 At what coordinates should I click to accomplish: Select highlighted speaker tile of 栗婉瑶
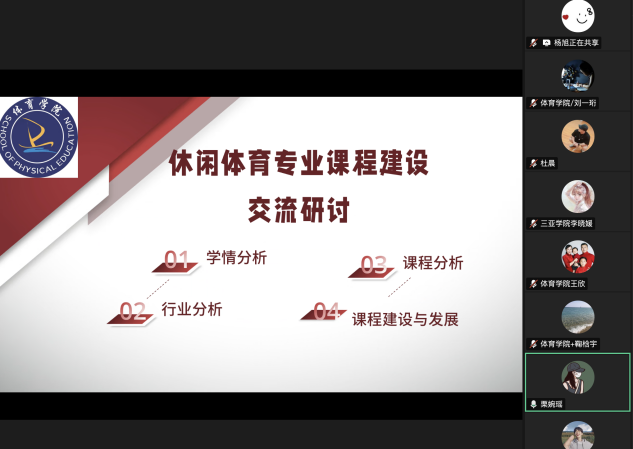pyautogui.click(x=578, y=380)
